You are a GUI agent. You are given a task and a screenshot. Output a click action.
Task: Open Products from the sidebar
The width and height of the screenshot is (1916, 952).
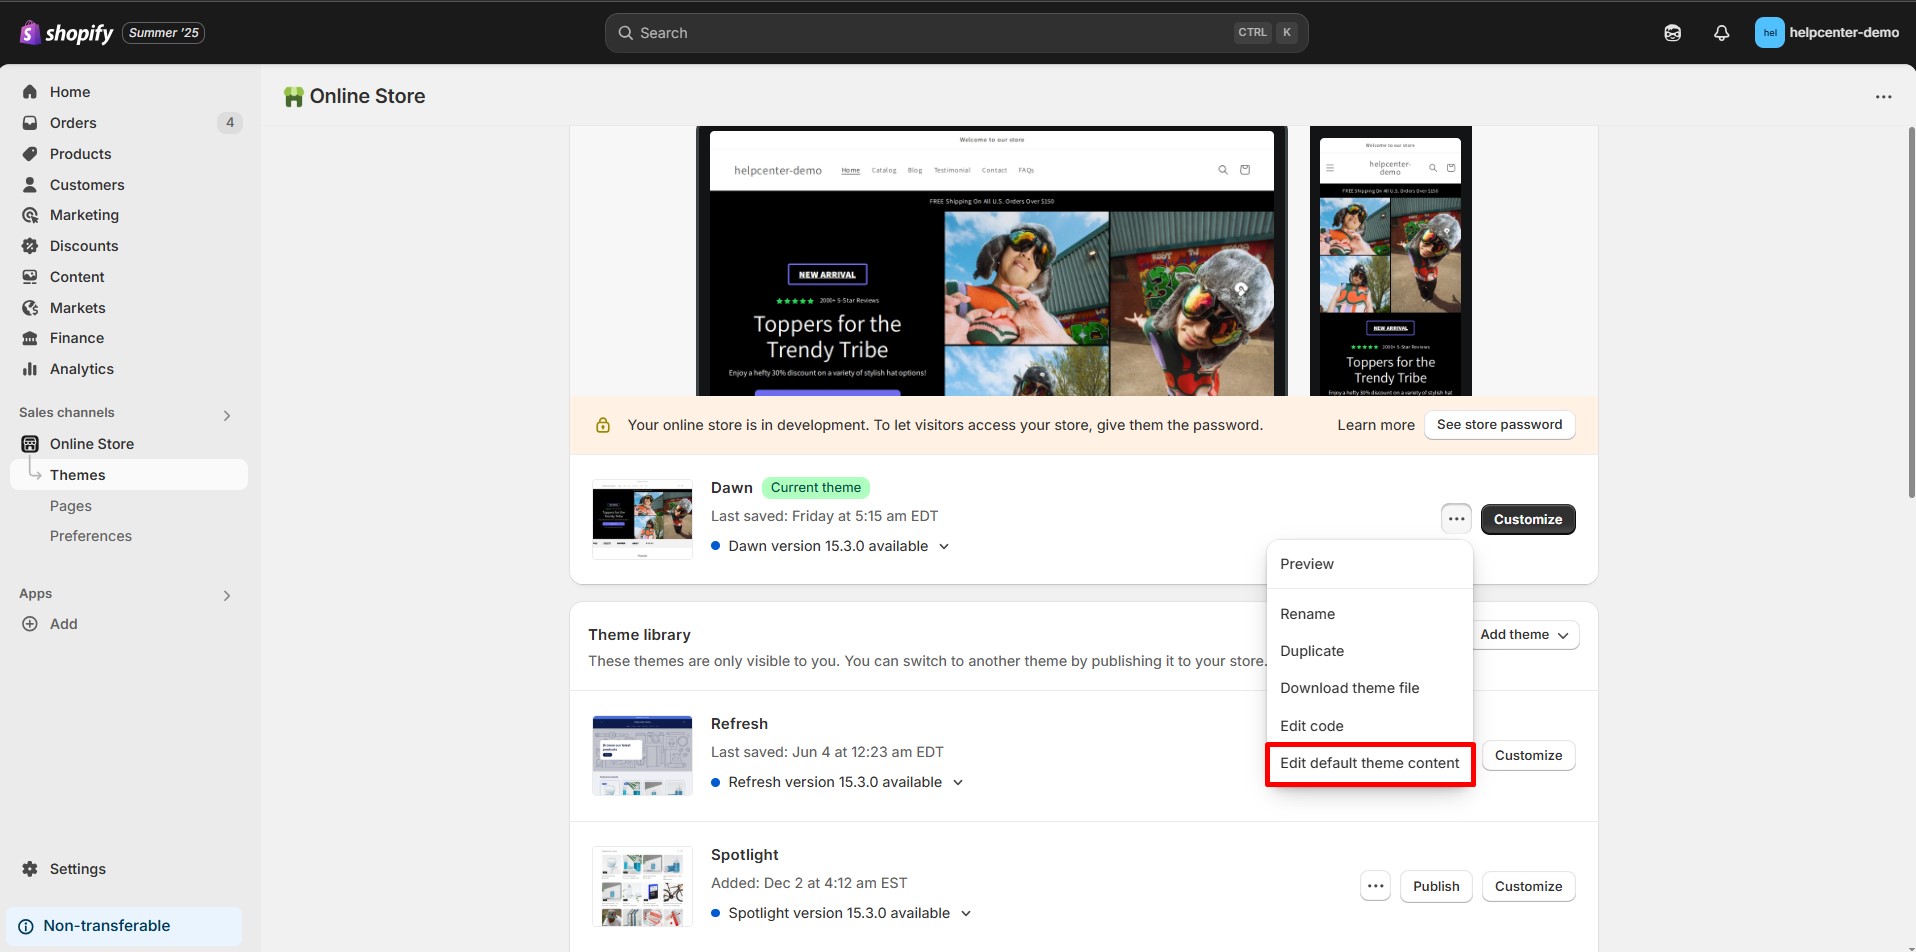(x=30, y=153)
